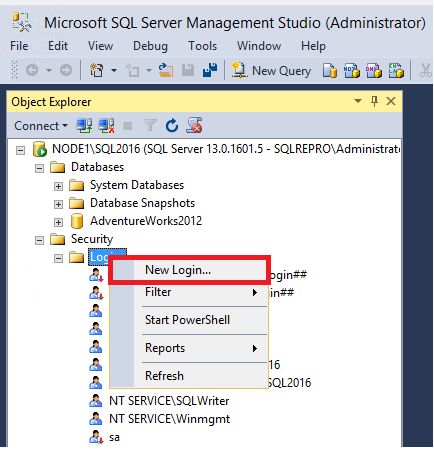Viewport: 434px width, 450px height.
Task: Open the Edit menu
Action: pos(58,46)
